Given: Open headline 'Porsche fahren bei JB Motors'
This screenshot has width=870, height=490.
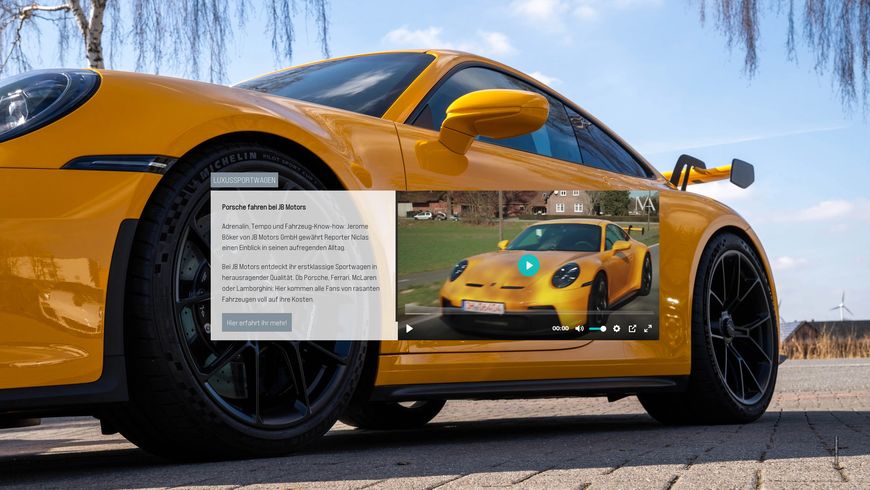Looking at the screenshot, I should coord(264,207).
